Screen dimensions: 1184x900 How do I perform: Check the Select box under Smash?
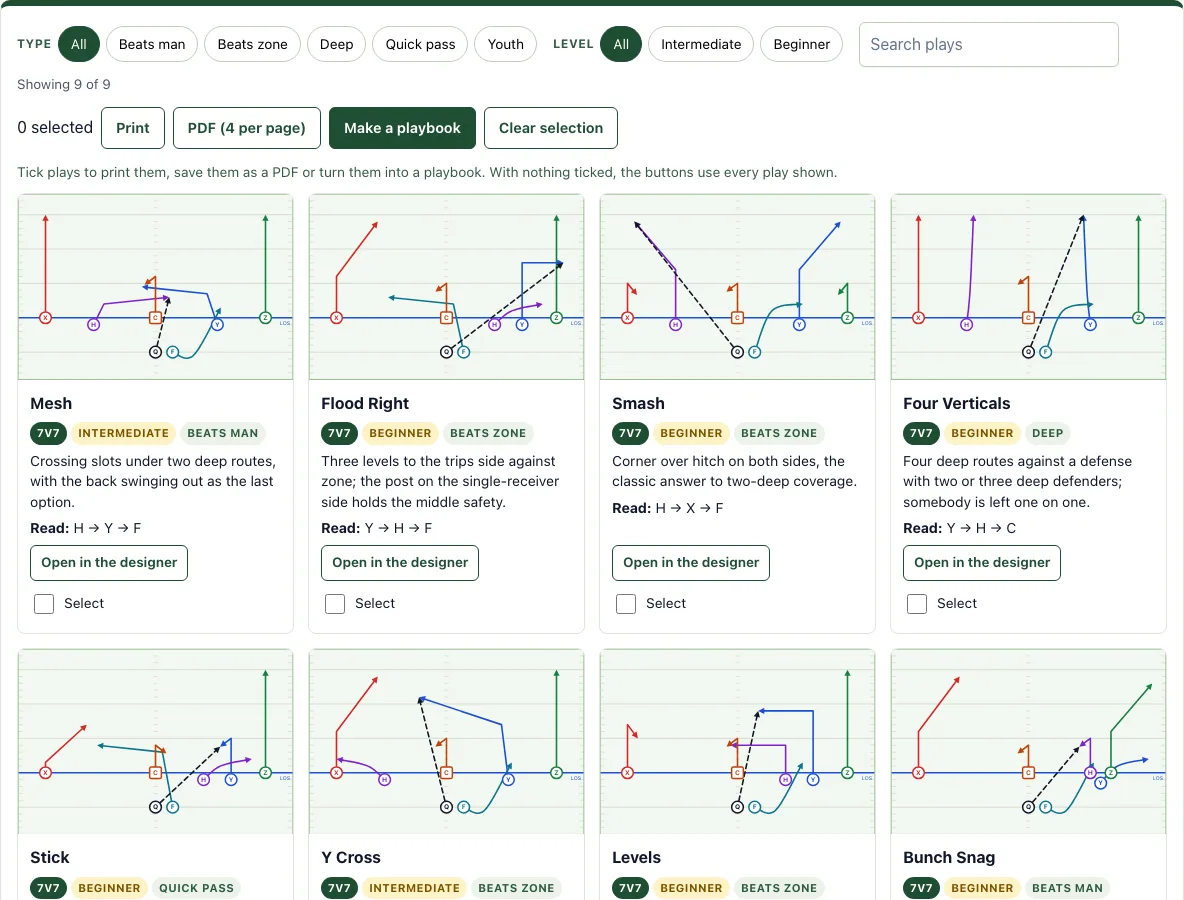coord(626,604)
